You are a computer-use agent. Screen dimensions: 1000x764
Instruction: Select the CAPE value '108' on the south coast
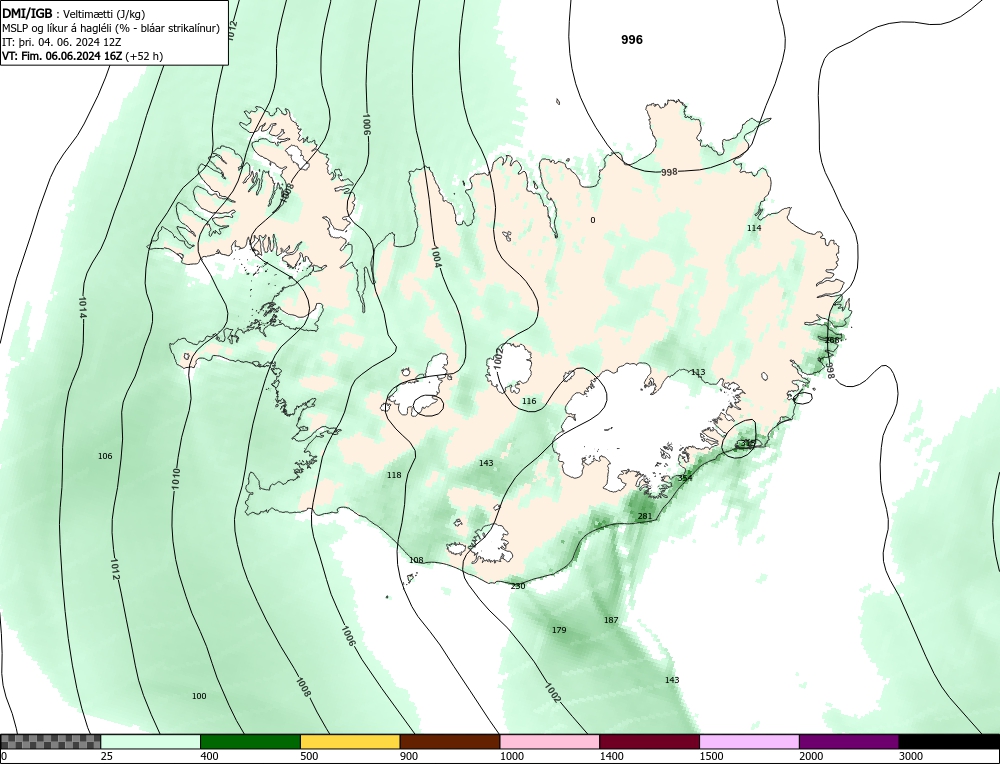click(x=416, y=560)
